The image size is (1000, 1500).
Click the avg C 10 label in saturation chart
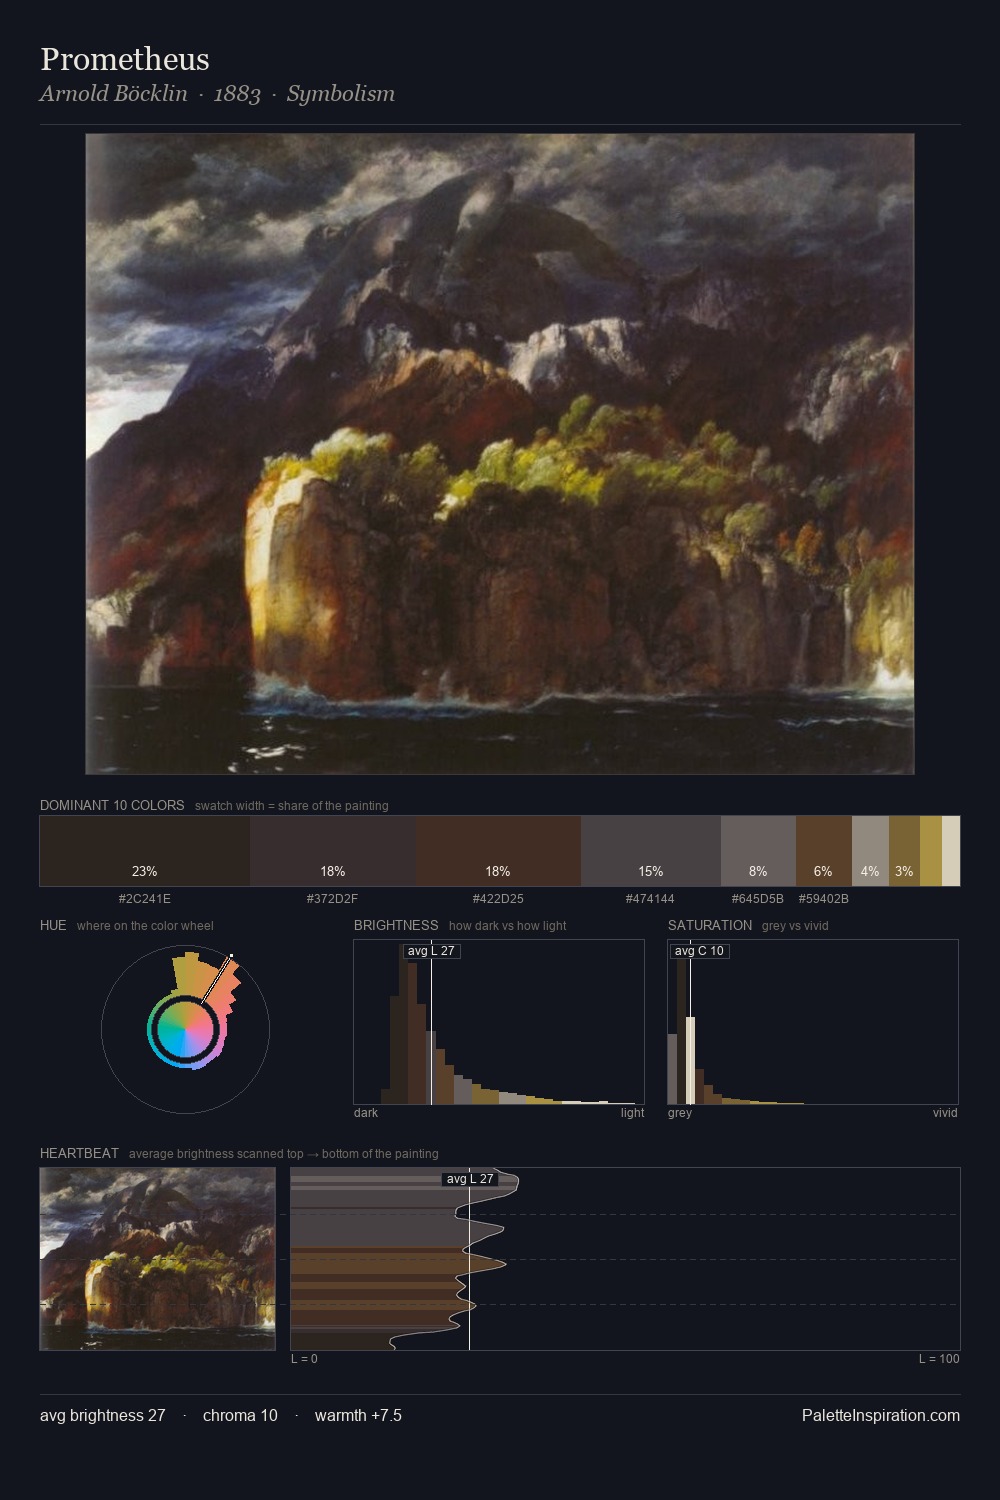pos(699,951)
